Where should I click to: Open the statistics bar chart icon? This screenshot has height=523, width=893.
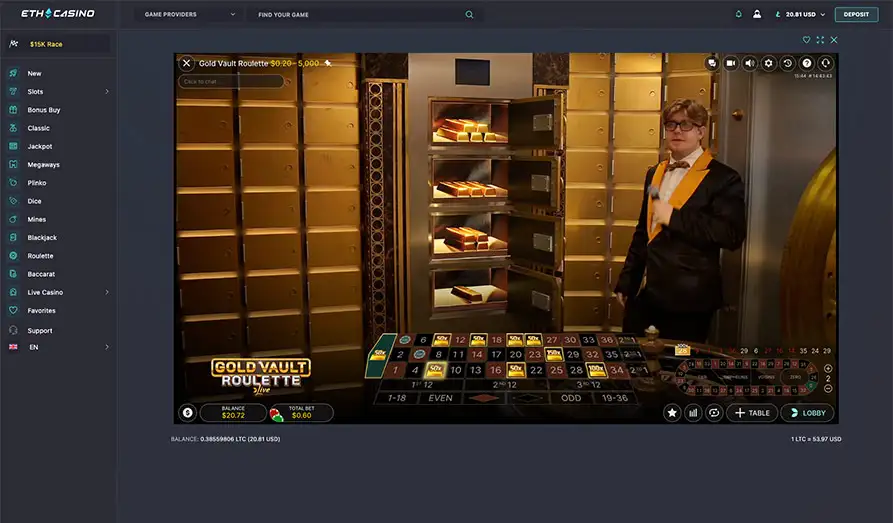[x=693, y=413]
